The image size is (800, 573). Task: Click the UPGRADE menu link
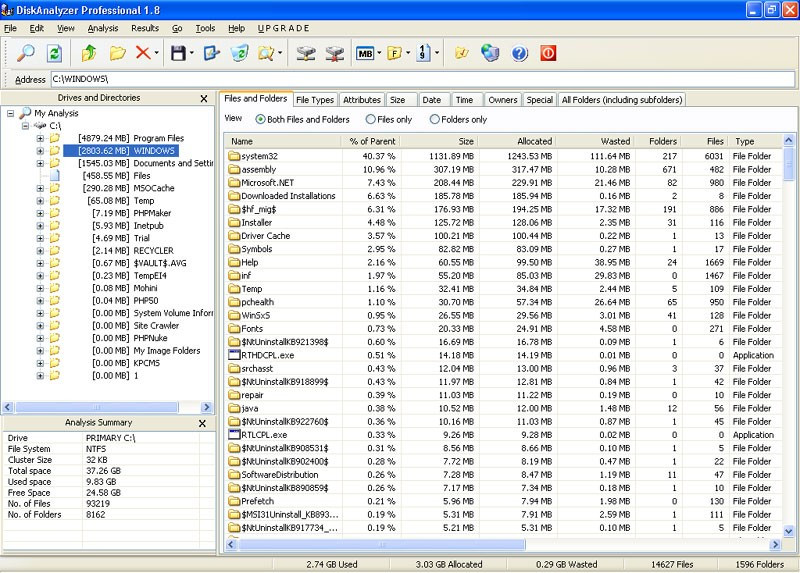(x=283, y=29)
